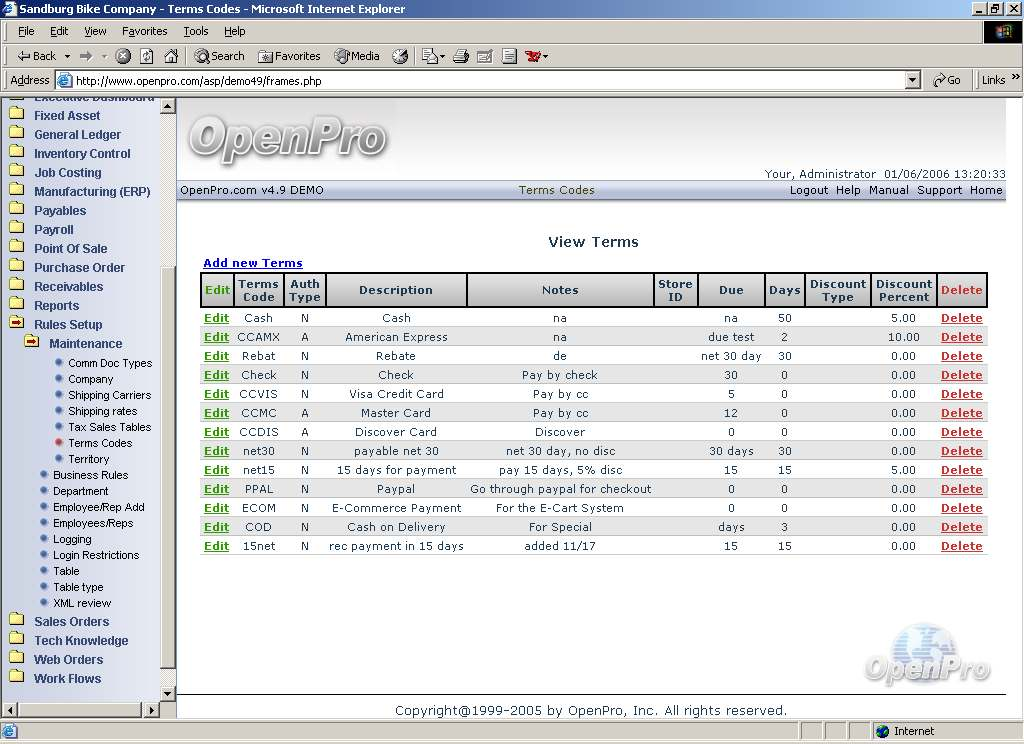Open the Favorites menu in menu bar
The width and height of the screenshot is (1024, 744).
[144, 31]
